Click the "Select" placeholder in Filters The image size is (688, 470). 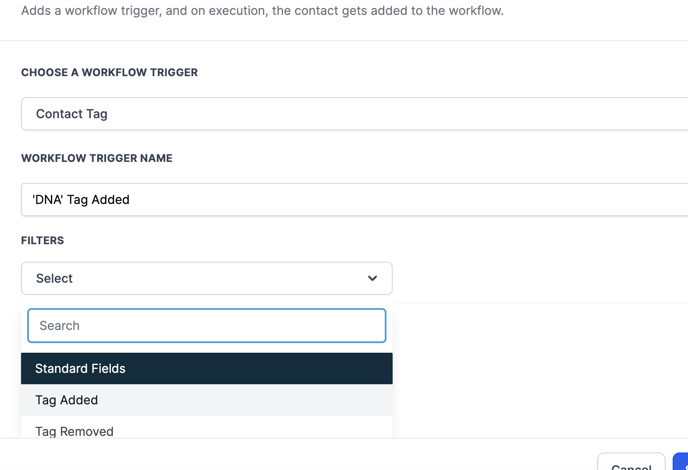coord(54,279)
